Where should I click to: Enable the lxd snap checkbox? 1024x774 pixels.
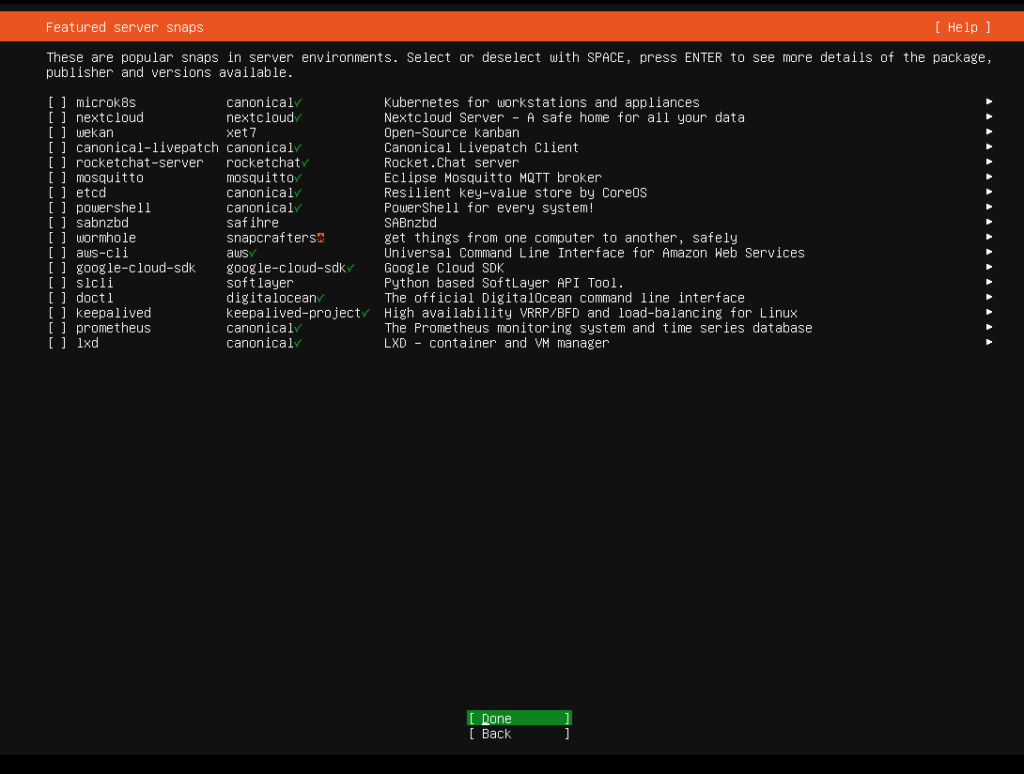pyautogui.click(x=57, y=343)
